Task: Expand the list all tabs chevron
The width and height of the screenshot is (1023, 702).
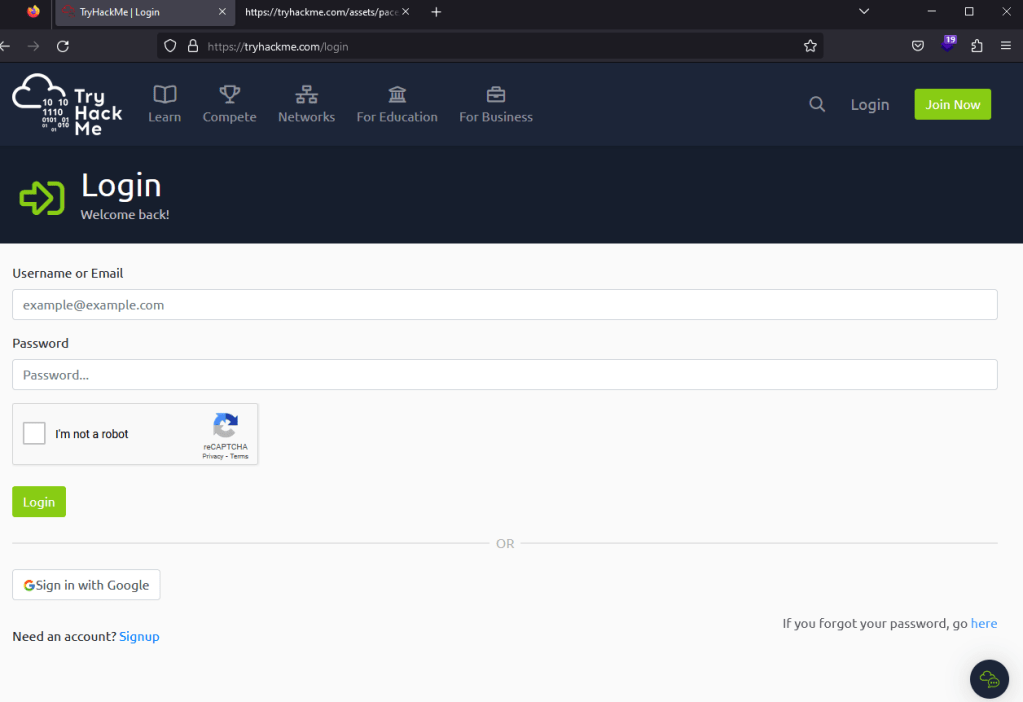Action: pyautogui.click(x=864, y=12)
